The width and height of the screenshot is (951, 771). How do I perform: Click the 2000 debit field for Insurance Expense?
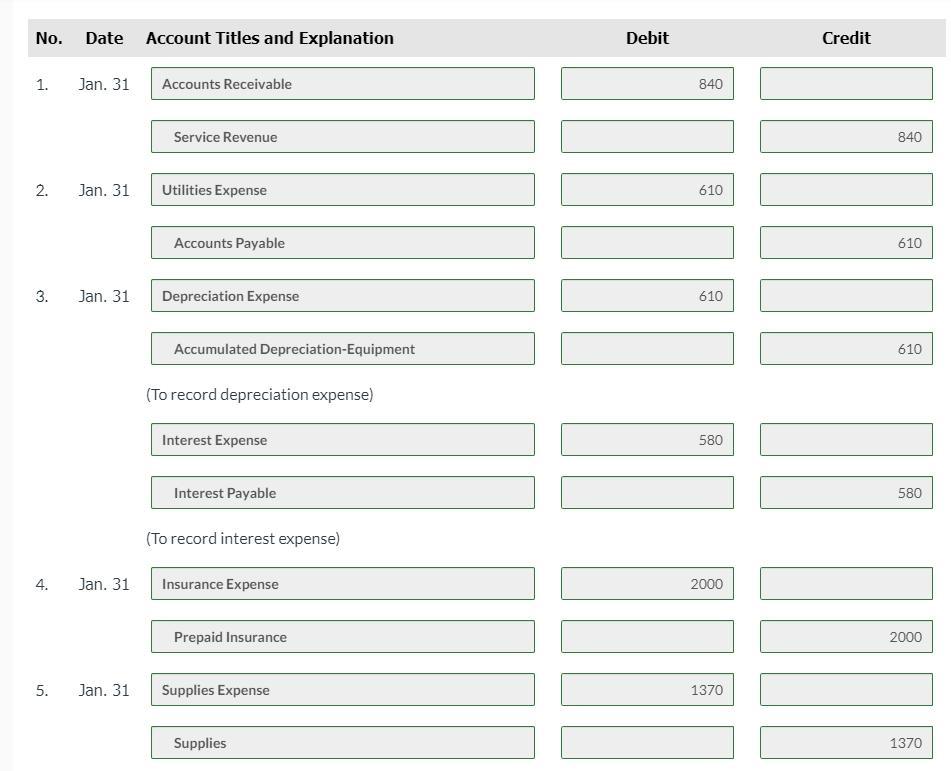pos(646,584)
